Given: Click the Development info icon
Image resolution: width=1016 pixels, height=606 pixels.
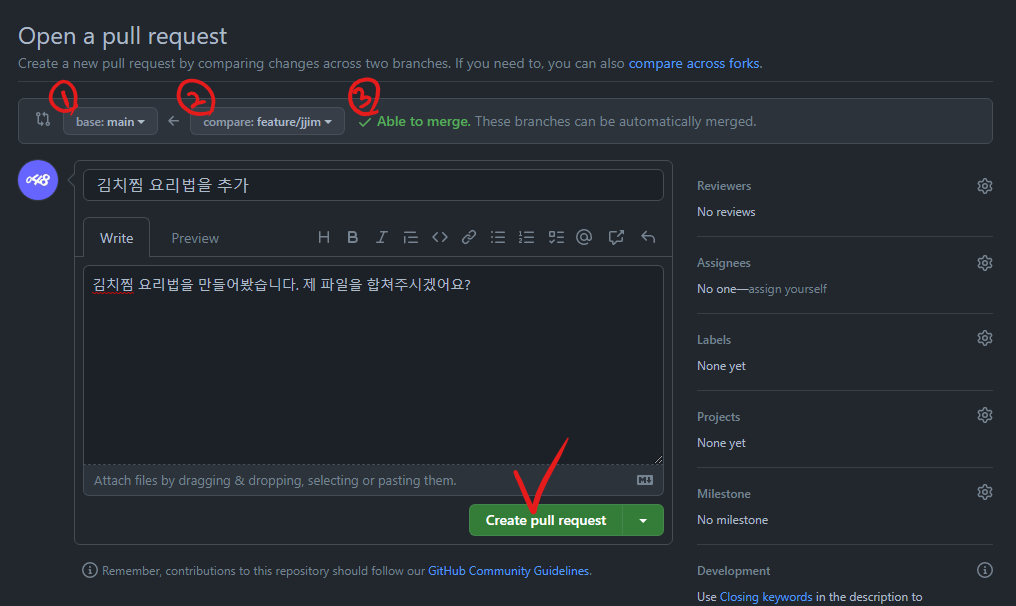Looking at the screenshot, I should [x=985, y=570].
